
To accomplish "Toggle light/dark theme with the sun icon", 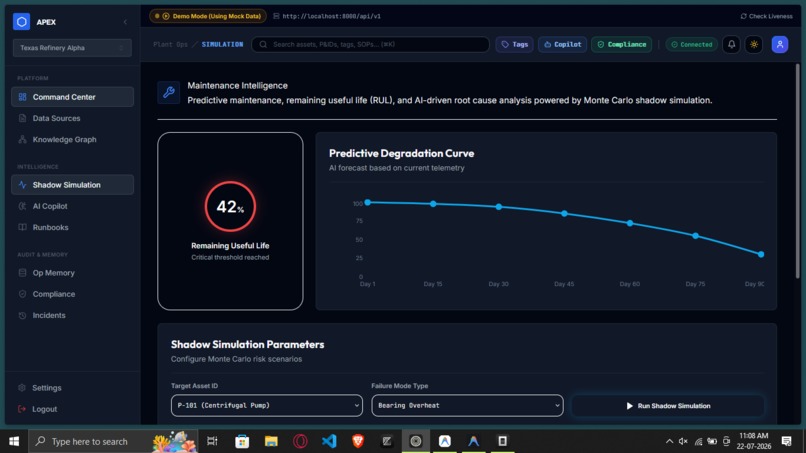I will click(754, 44).
